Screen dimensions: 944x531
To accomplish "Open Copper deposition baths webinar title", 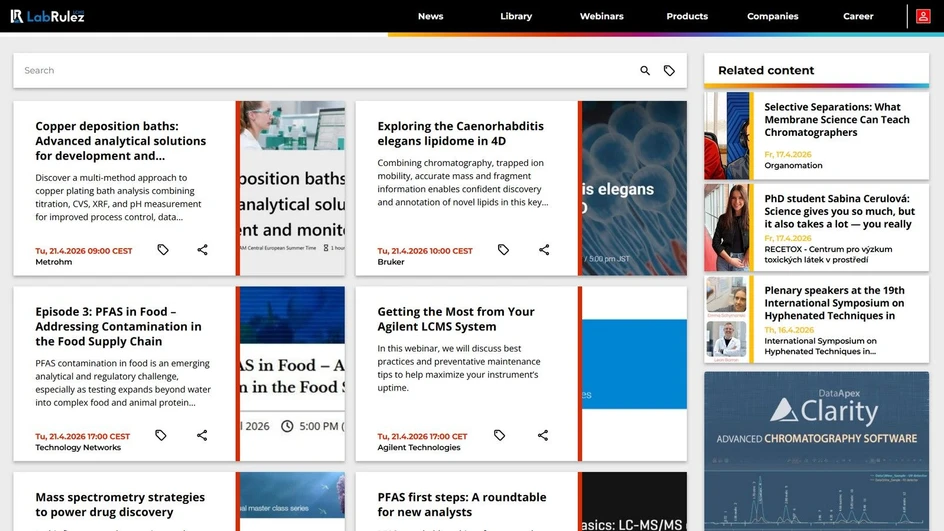I will coord(120,141).
